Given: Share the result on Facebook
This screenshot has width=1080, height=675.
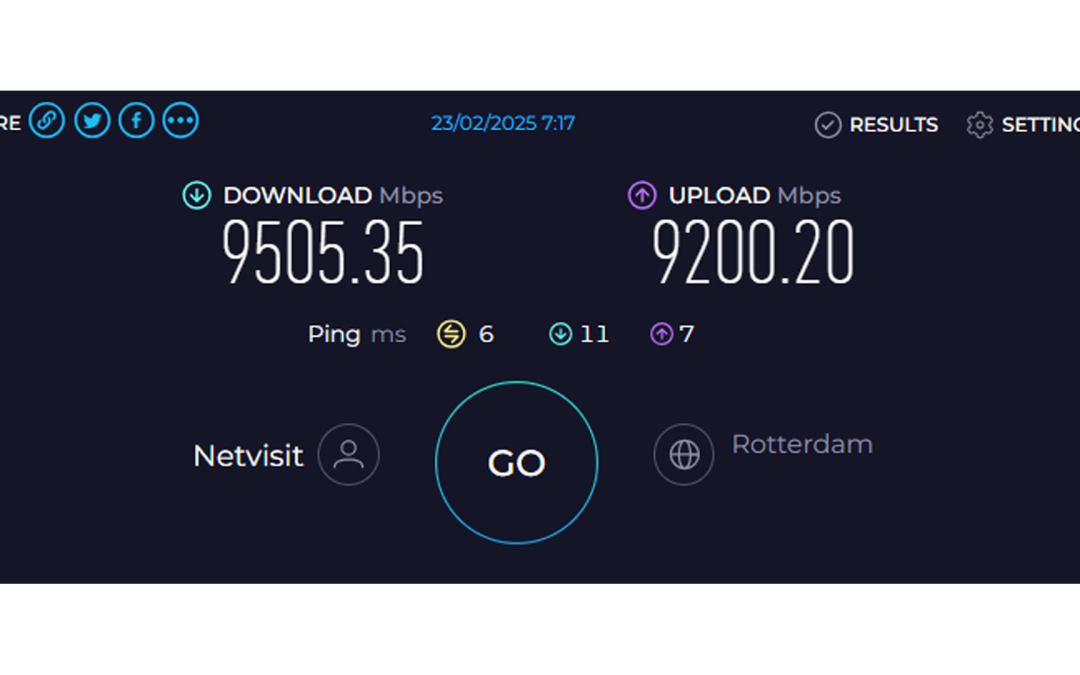Looking at the screenshot, I should click(136, 121).
